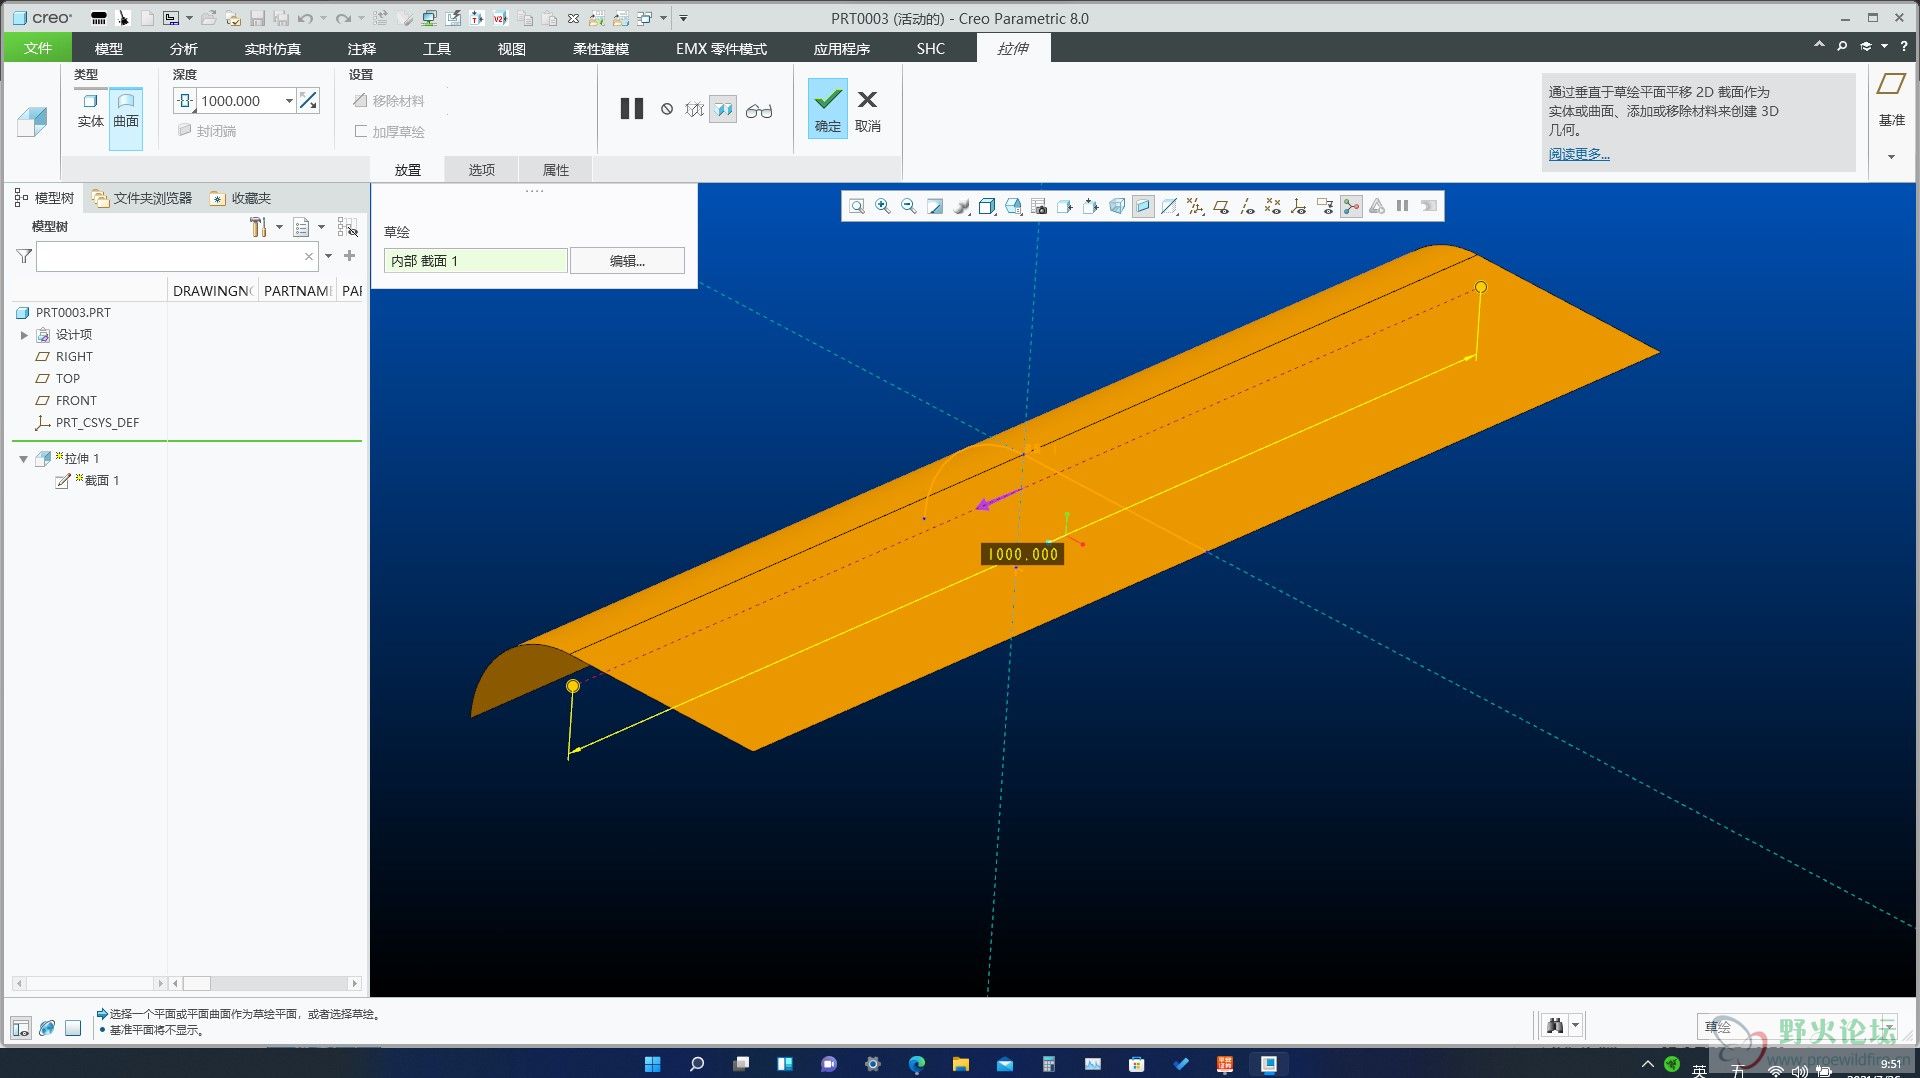Switch to the 文件夹浏览器 tab
1920x1078 pixels.
142,198
